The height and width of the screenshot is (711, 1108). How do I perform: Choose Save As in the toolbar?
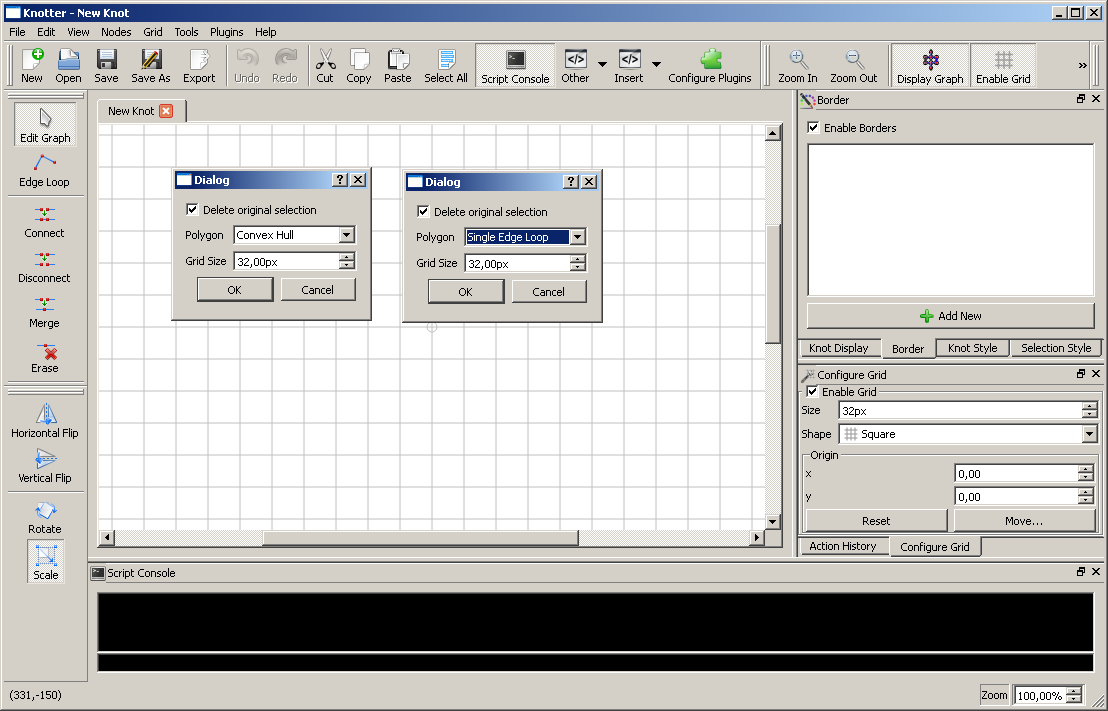point(151,66)
